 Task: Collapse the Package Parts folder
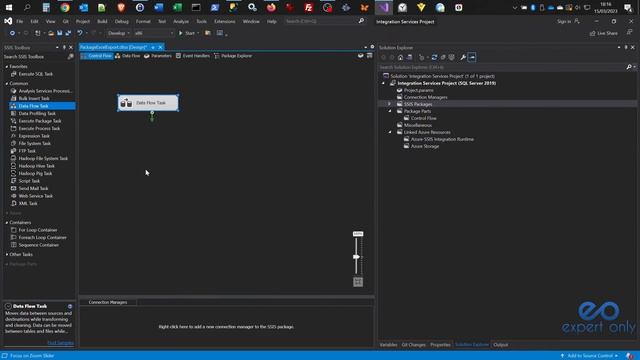tap(389, 111)
